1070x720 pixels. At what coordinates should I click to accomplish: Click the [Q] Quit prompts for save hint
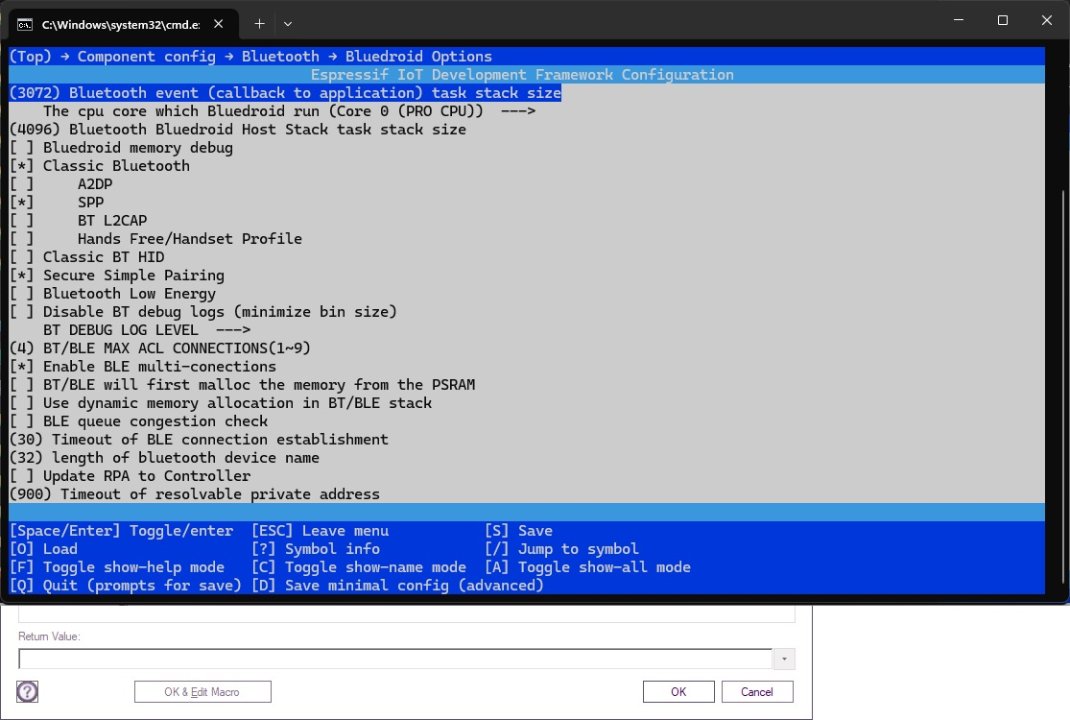click(x=126, y=586)
